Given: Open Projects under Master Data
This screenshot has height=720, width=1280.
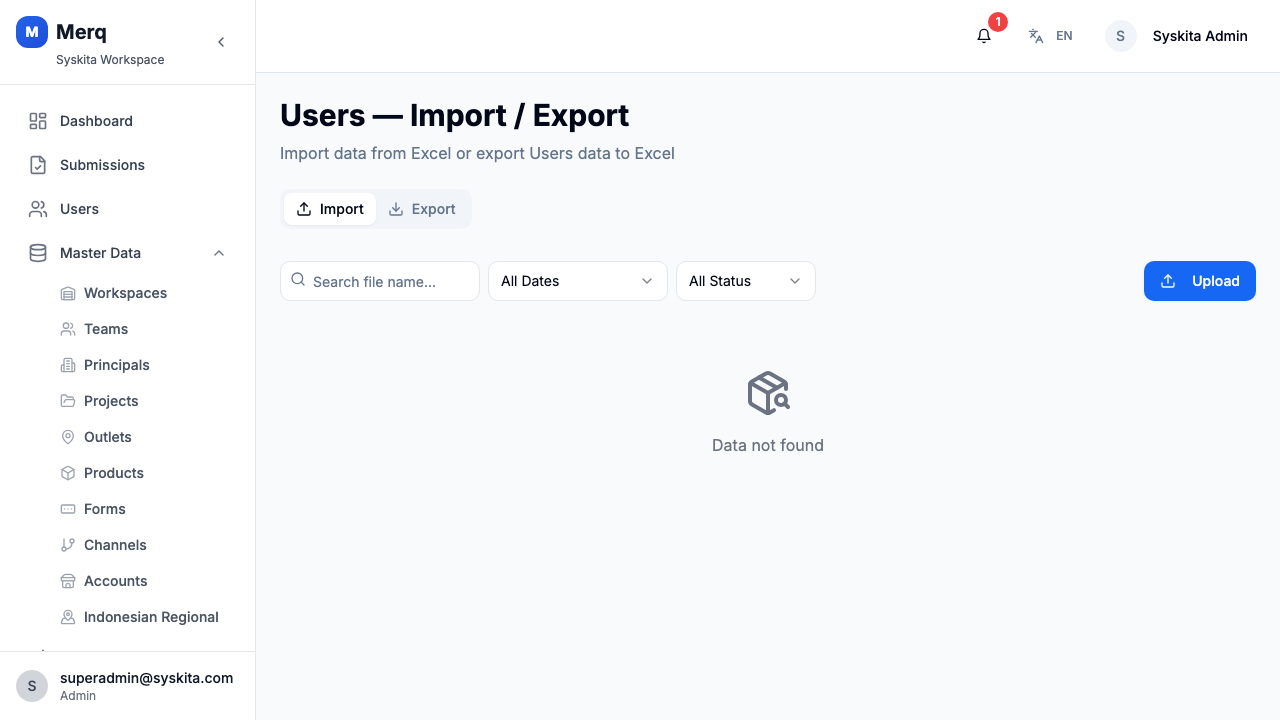Looking at the screenshot, I should [144, 401].
